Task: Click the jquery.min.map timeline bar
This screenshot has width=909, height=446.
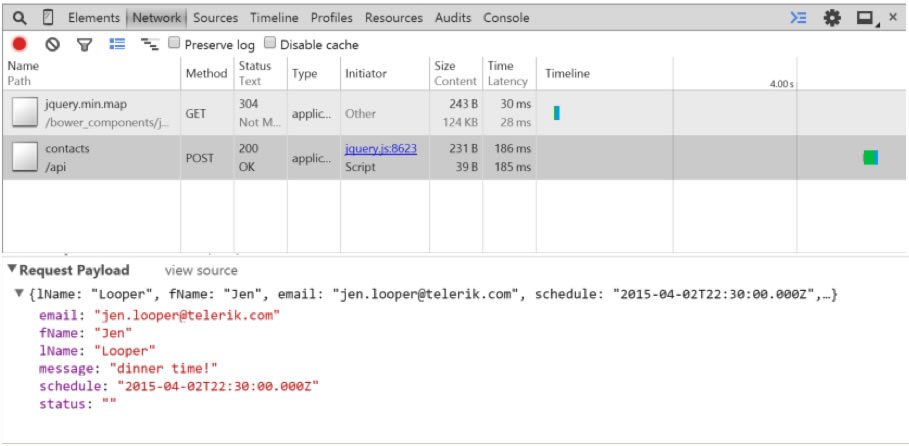Action: 557,113
